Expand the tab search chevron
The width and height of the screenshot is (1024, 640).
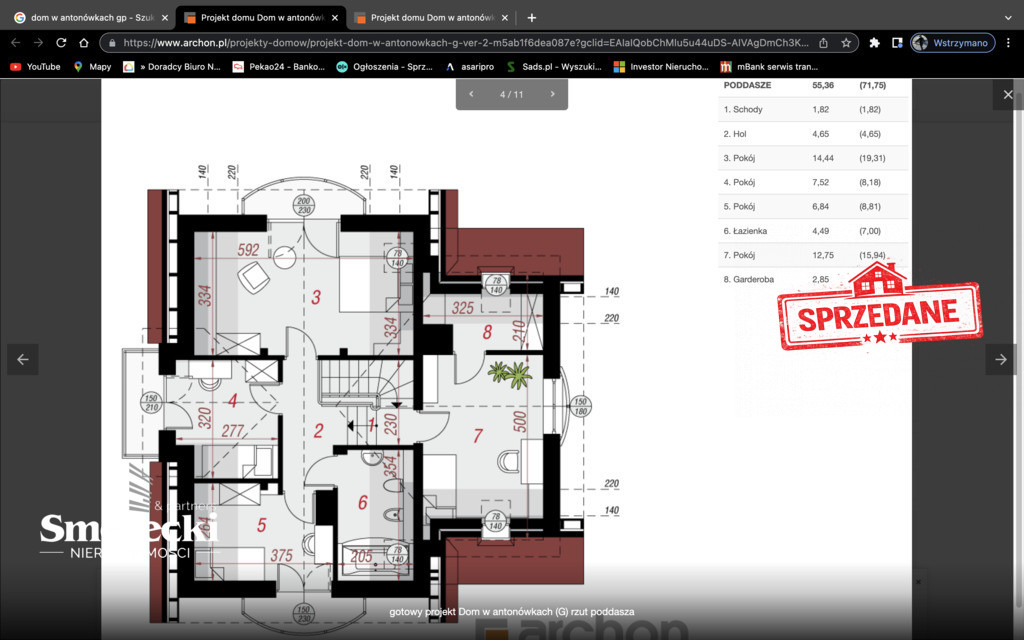coord(1008,18)
